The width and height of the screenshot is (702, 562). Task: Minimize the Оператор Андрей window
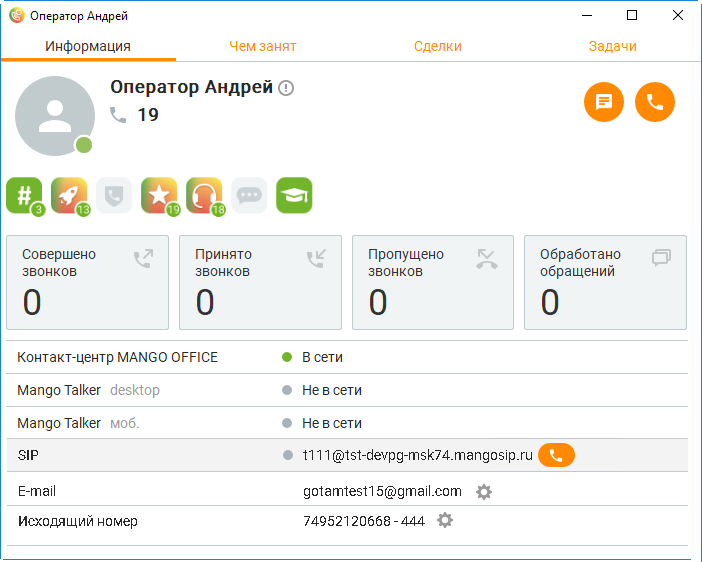pos(587,15)
